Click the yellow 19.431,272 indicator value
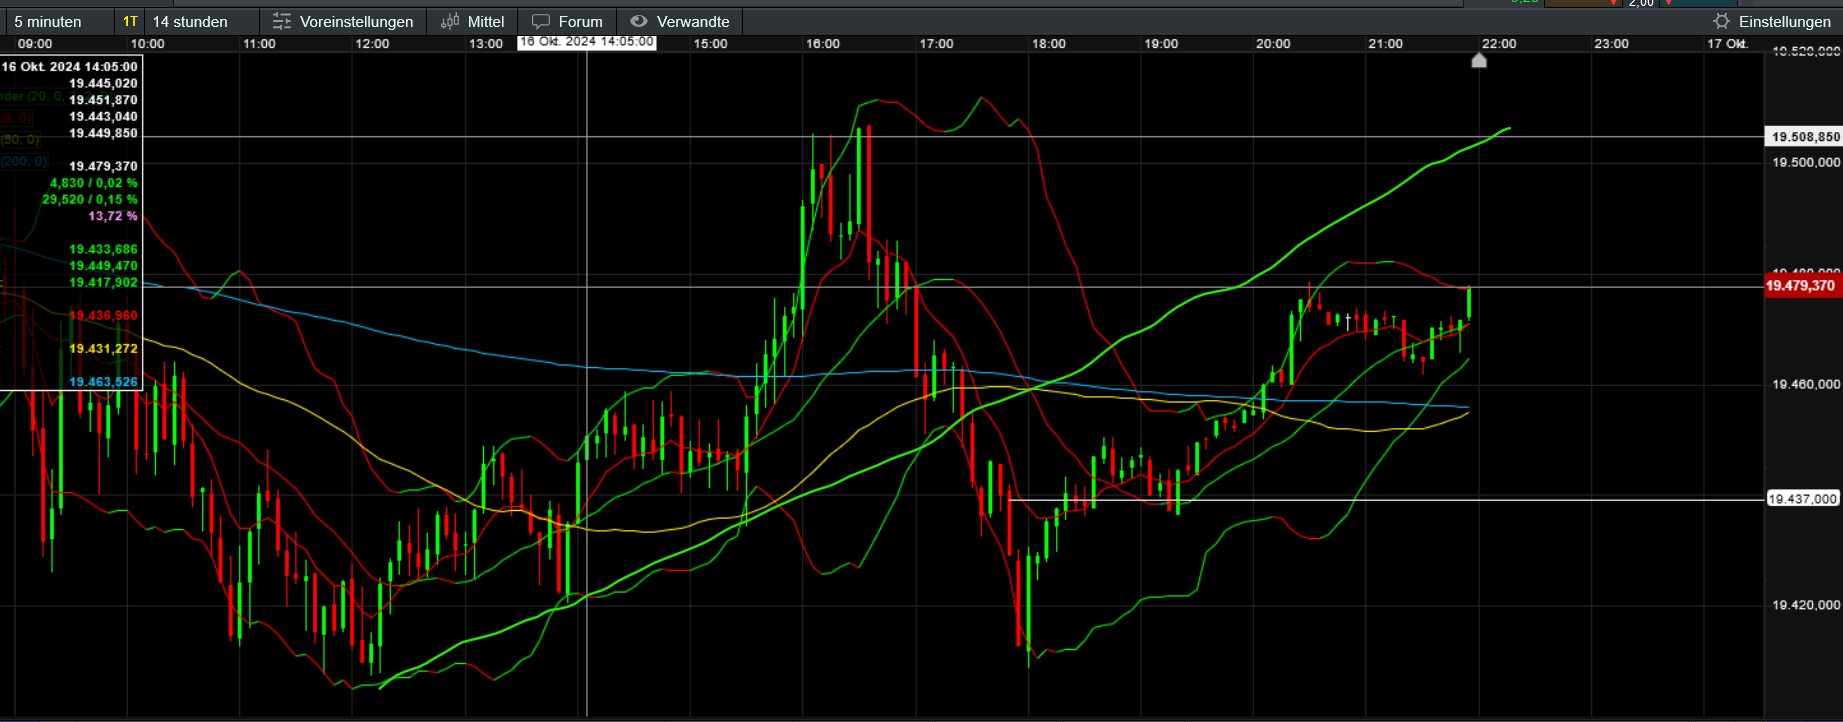 point(103,348)
